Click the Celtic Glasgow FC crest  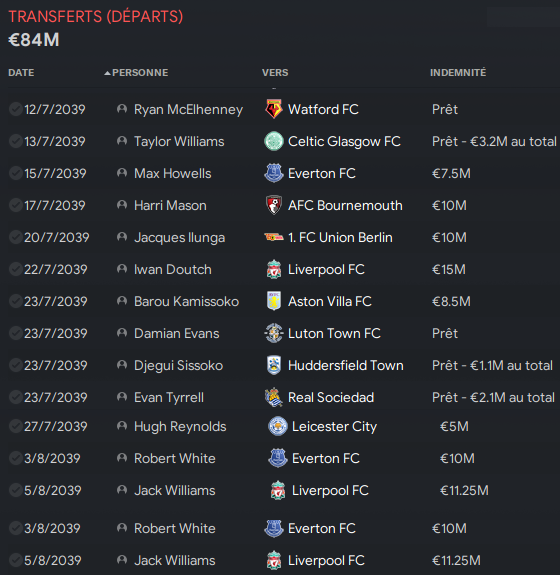(x=274, y=141)
